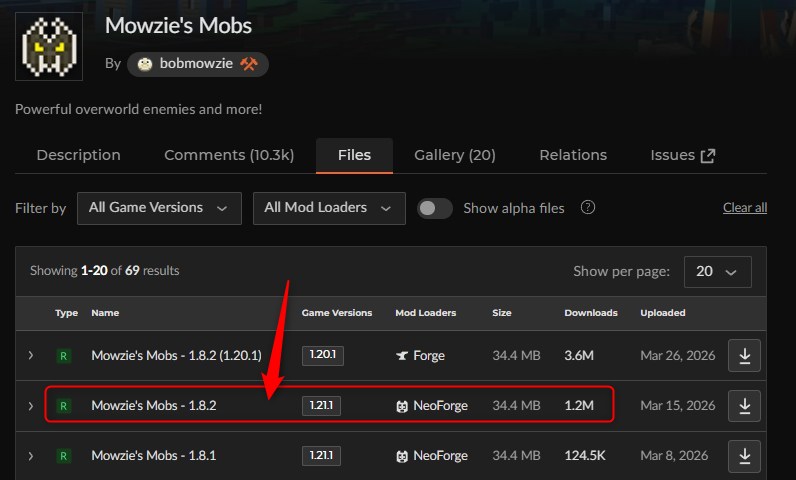
Task: Open the file Mowzie's Mobs - 1.8.2 (1.20.1)
Action: pos(176,355)
